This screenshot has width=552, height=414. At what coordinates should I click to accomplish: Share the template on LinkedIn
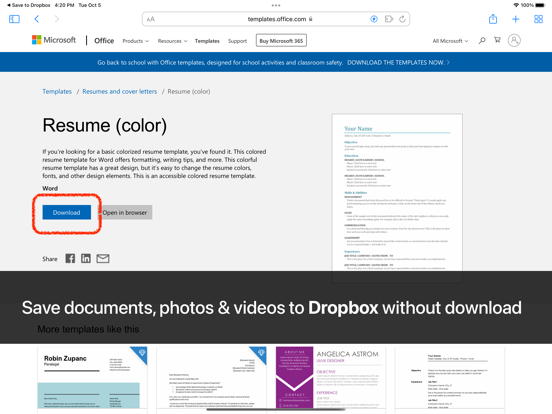[86, 258]
